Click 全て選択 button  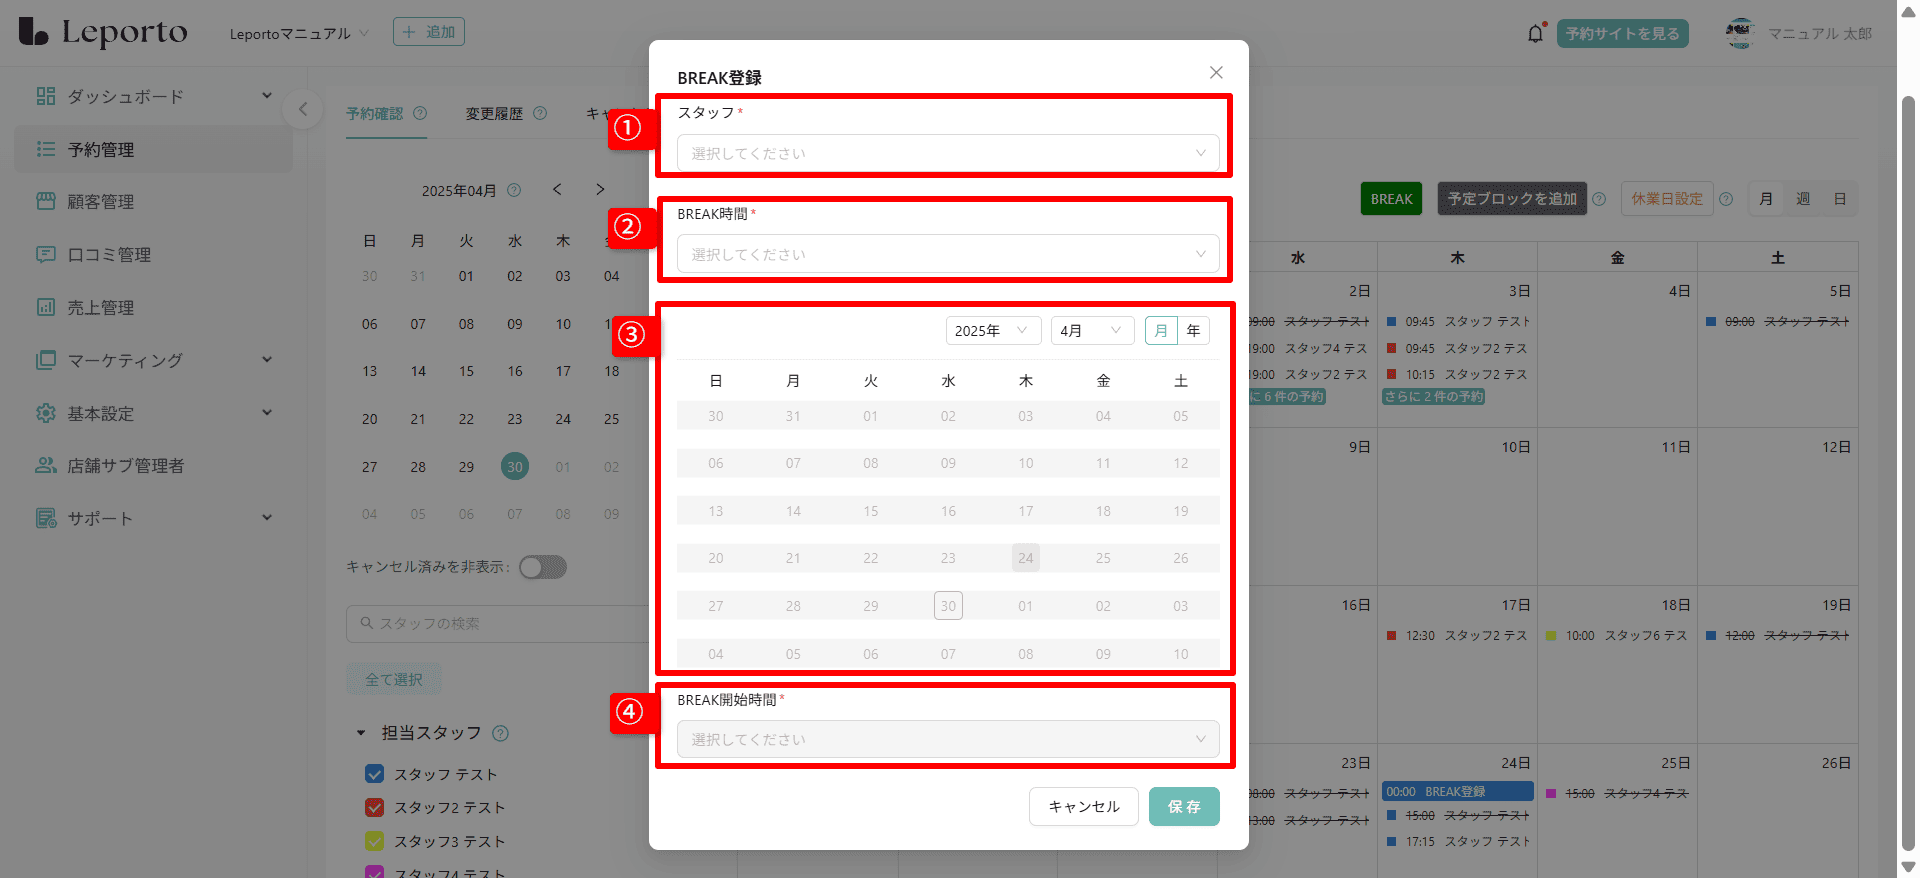[394, 679]
